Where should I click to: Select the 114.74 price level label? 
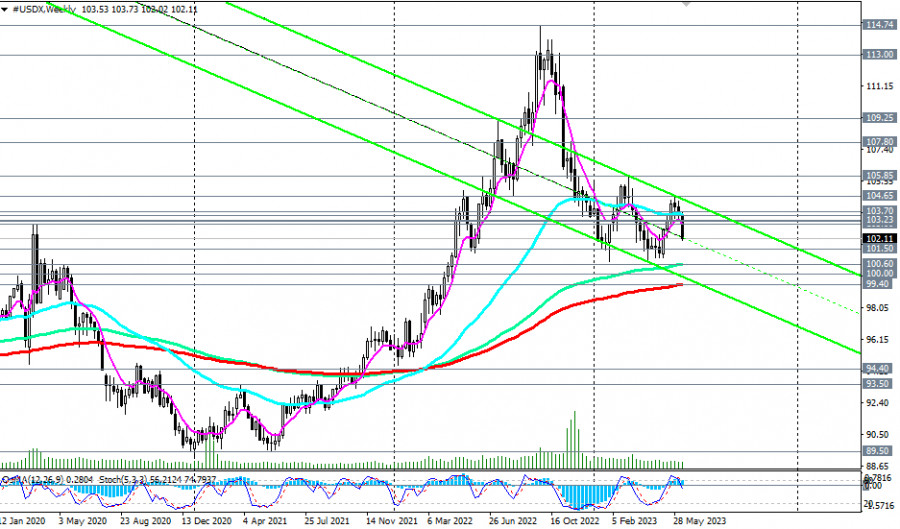click(x=879, y=24)
